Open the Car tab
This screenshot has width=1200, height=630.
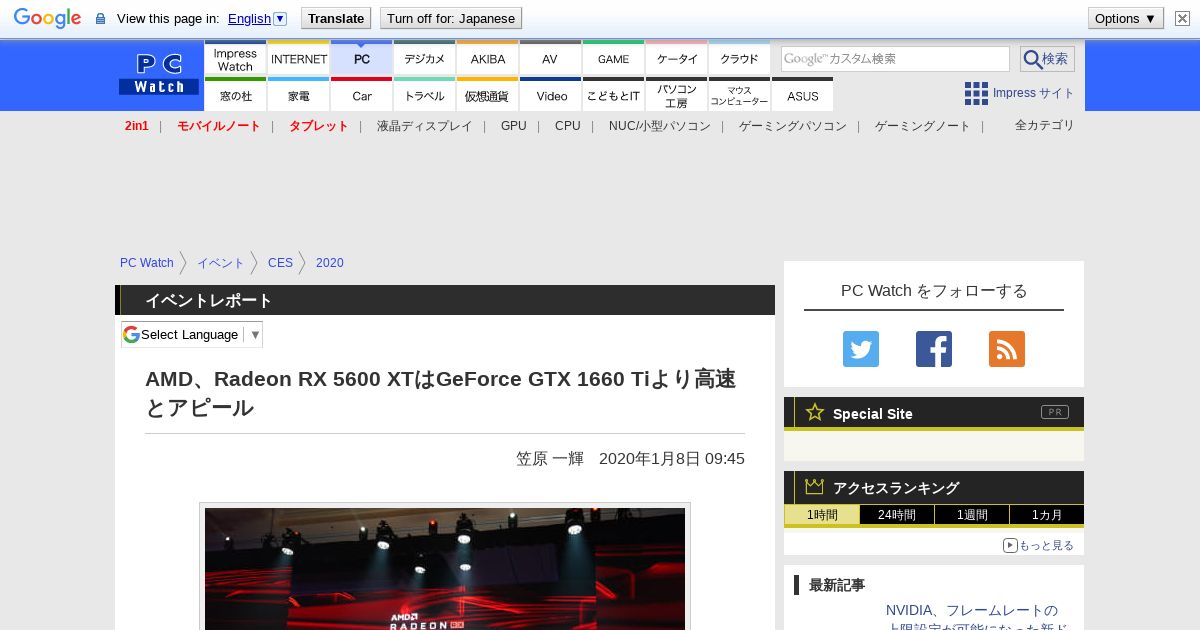point(362,95)
